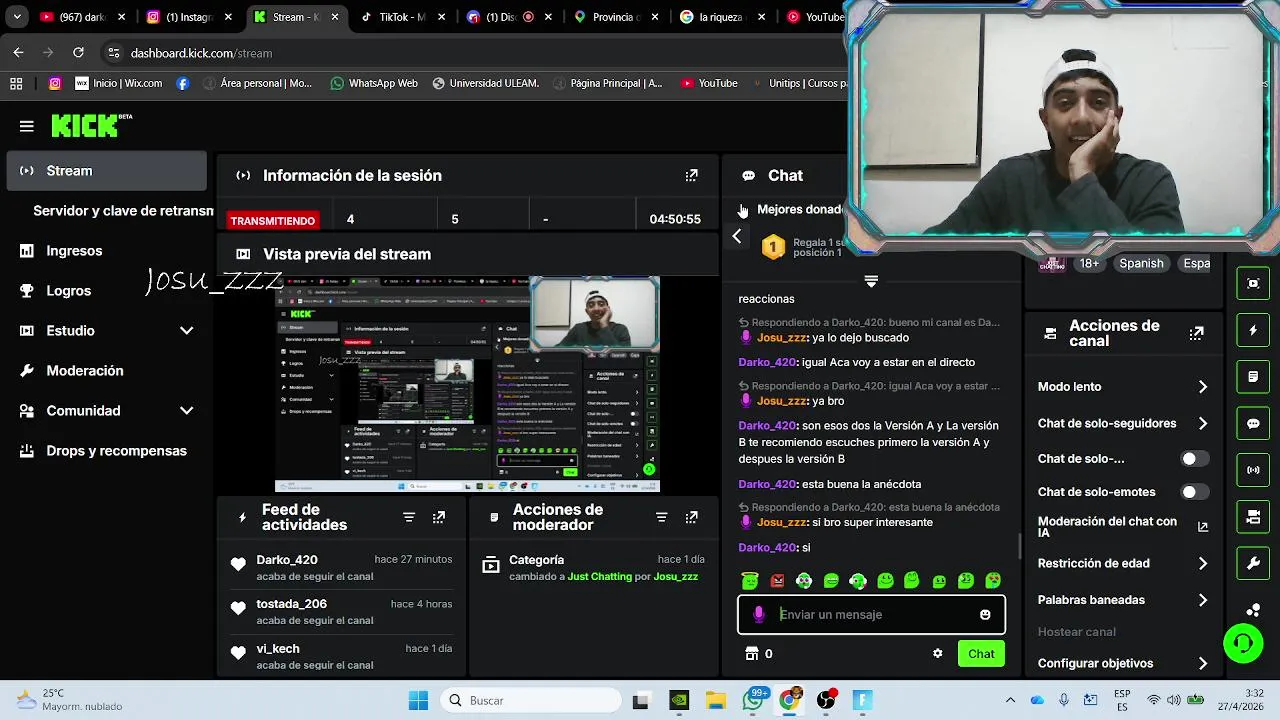The width and height of the screenshot is (1280, 720).
Task: Open Palabras baneadas settings
Action: click(x=1122, y=600)
